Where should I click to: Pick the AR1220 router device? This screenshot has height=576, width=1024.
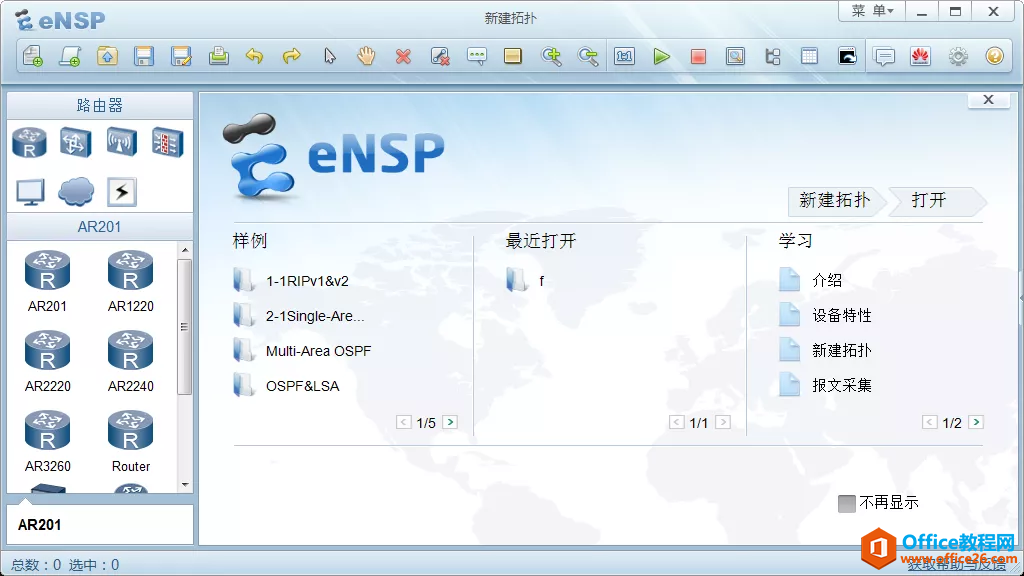click(131, 281)
